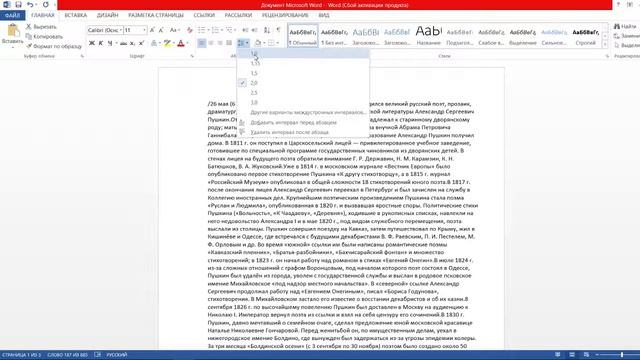
Task: Open the shading color dropdown
Action: click(264, 43)
